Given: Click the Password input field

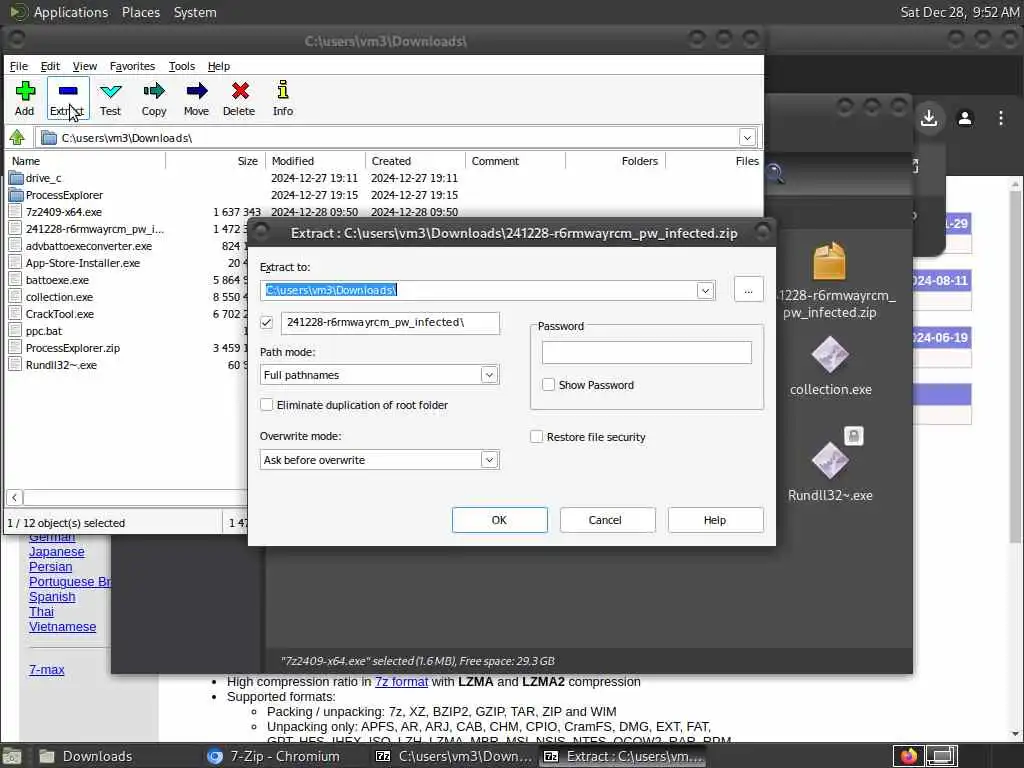Looking at the screenshot, I should pos(647,353).
